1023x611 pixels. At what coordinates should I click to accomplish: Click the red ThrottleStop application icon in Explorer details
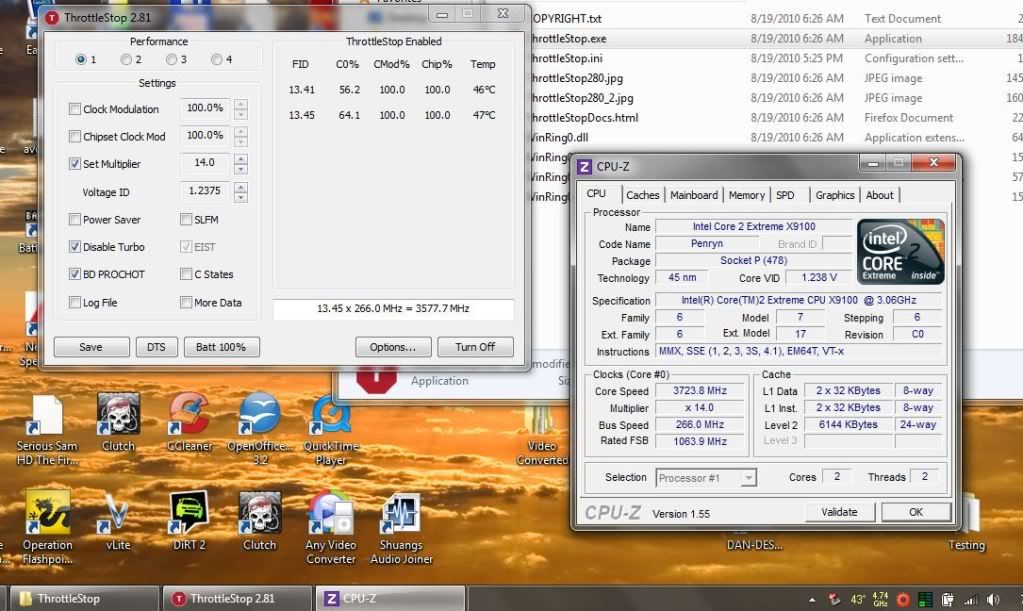(376, 380)
